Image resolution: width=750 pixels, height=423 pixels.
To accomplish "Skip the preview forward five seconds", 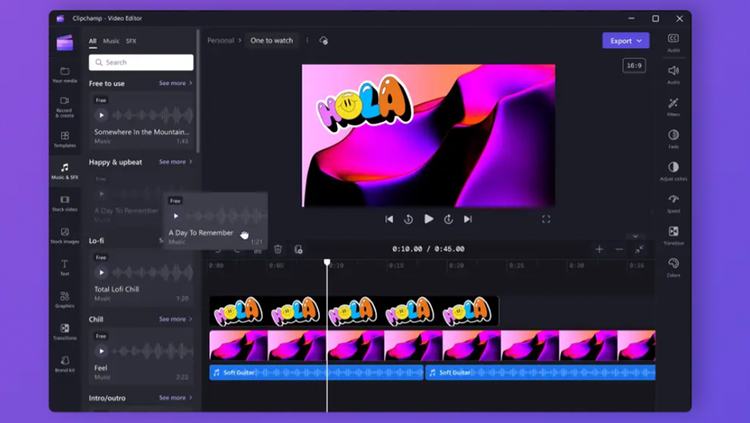I will click(x=448, y=219).
